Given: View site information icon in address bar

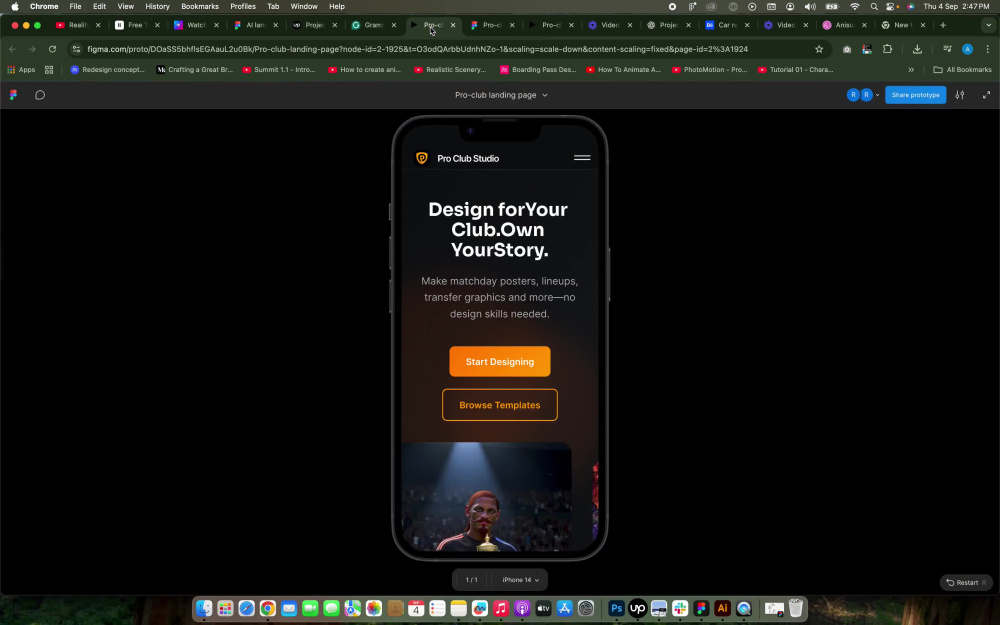Looking at the screenshot, I should coord(76,49).
